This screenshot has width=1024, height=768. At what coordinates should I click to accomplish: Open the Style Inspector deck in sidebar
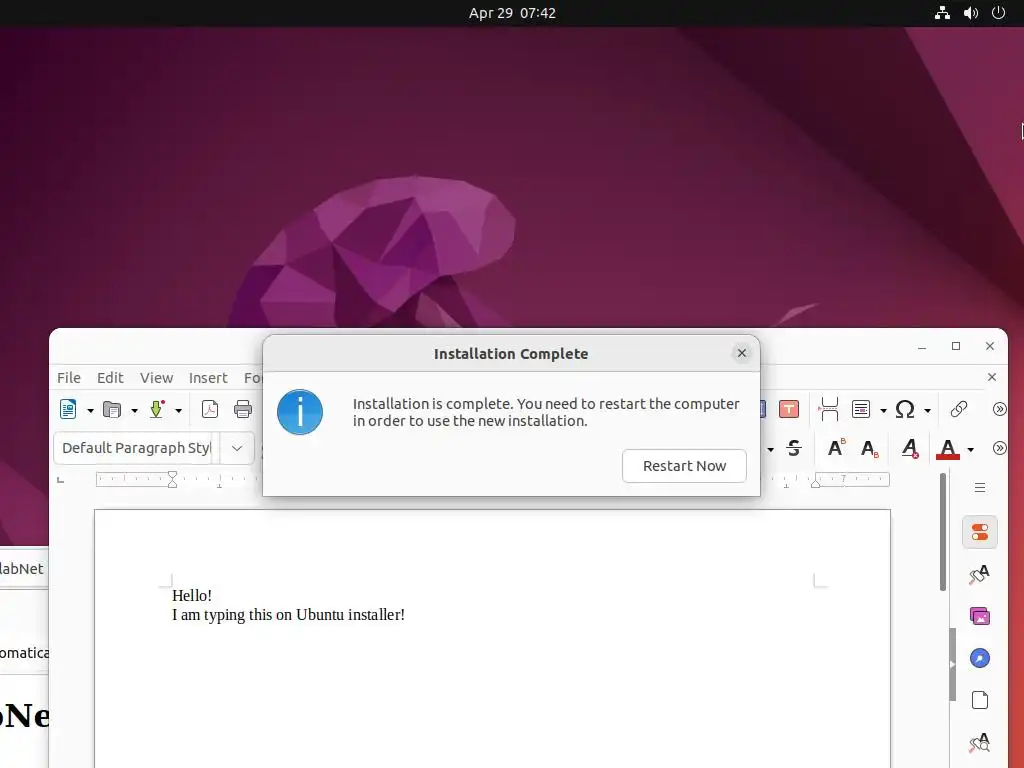(980, 743)
